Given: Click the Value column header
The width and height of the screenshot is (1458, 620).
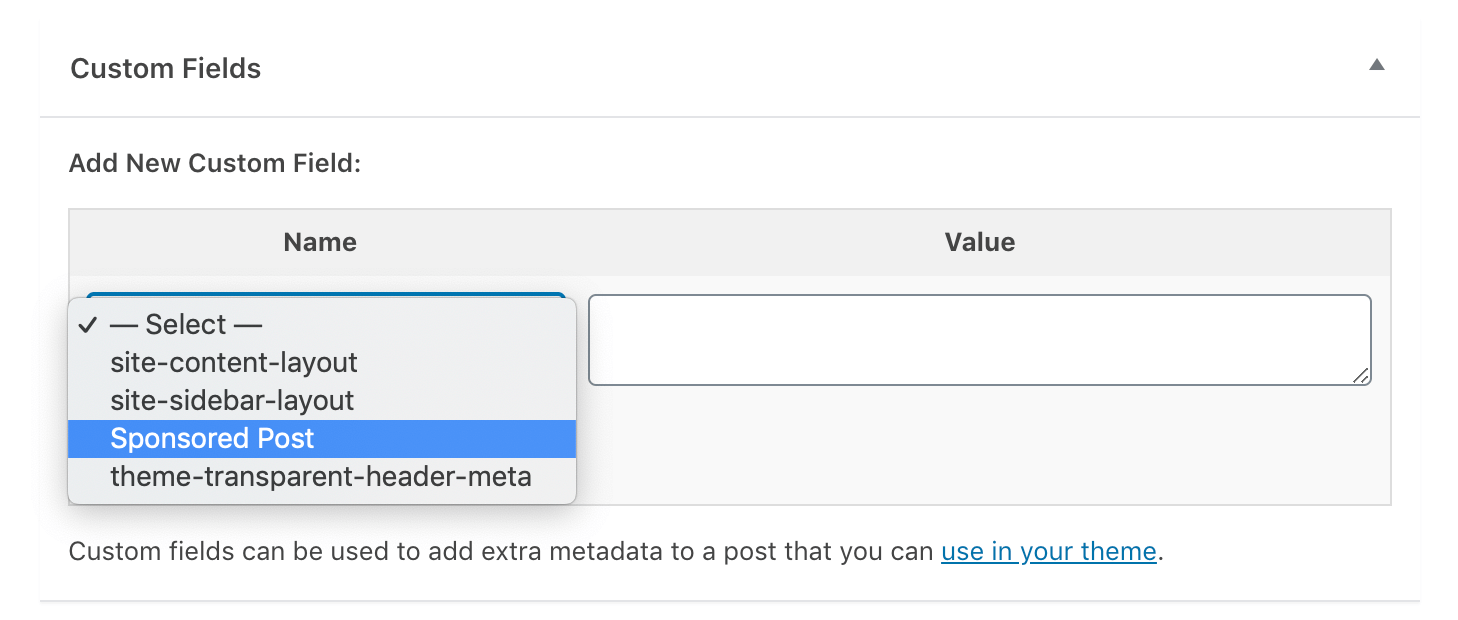Looking at the screenshot, I should click(x=979, y=242).
